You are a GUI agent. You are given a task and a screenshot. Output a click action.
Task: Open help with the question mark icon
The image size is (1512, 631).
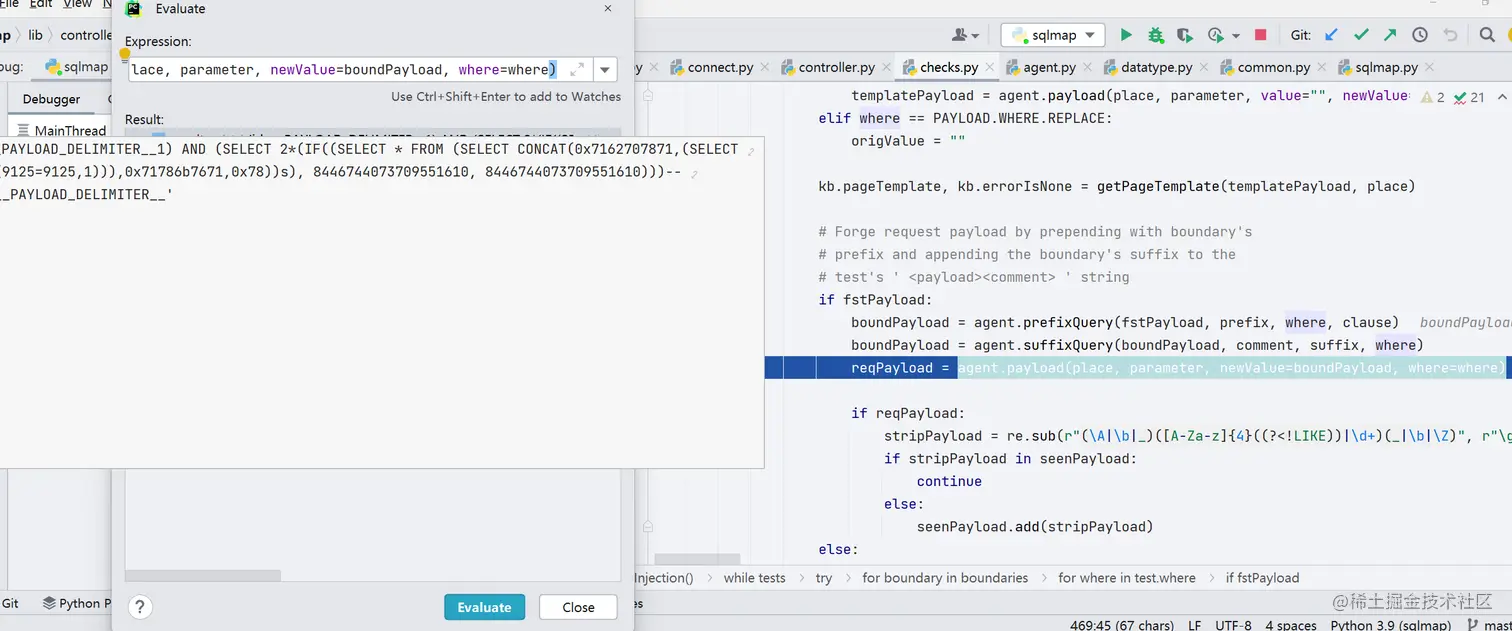coord(140,606)
